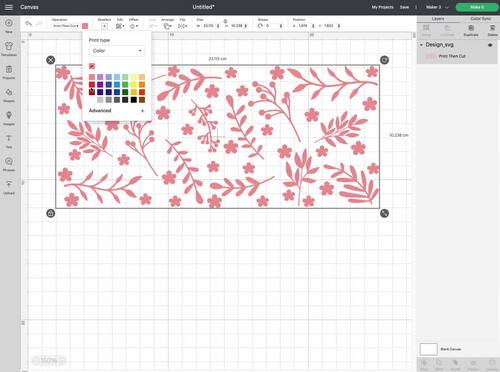
Task: Pick the brown color swatch
Action: tap(142, 99)
